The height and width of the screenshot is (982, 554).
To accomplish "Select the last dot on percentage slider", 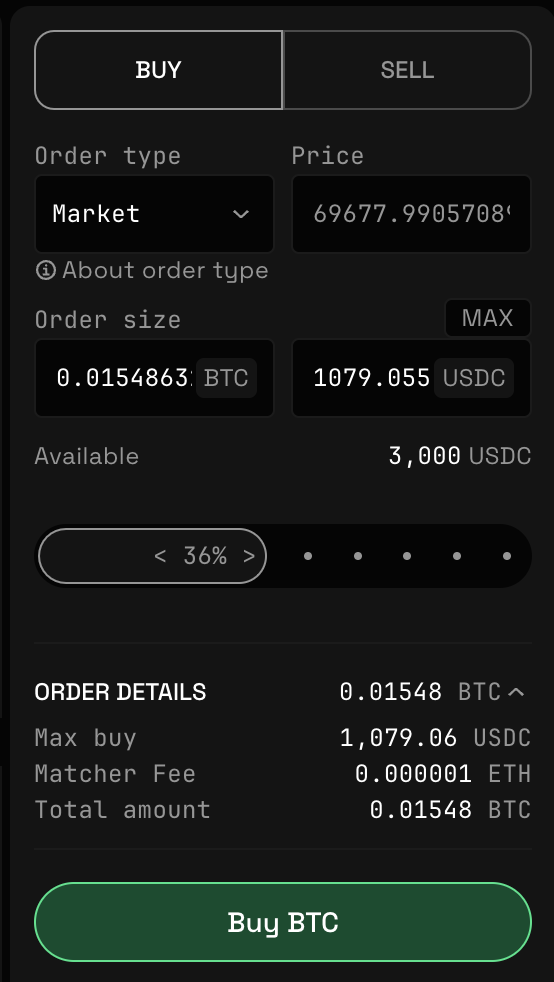I will click(x=506, y=556).
